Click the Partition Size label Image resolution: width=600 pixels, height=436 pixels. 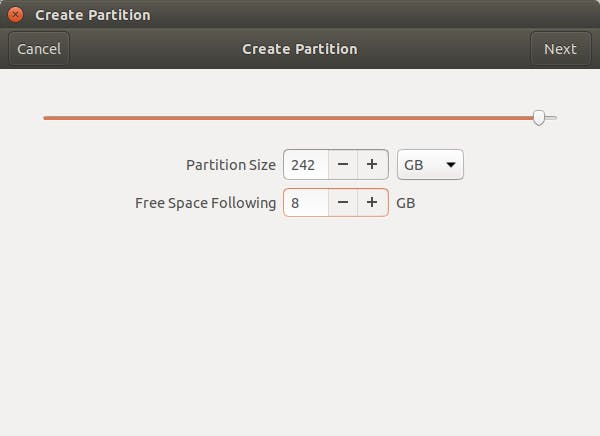231,165
